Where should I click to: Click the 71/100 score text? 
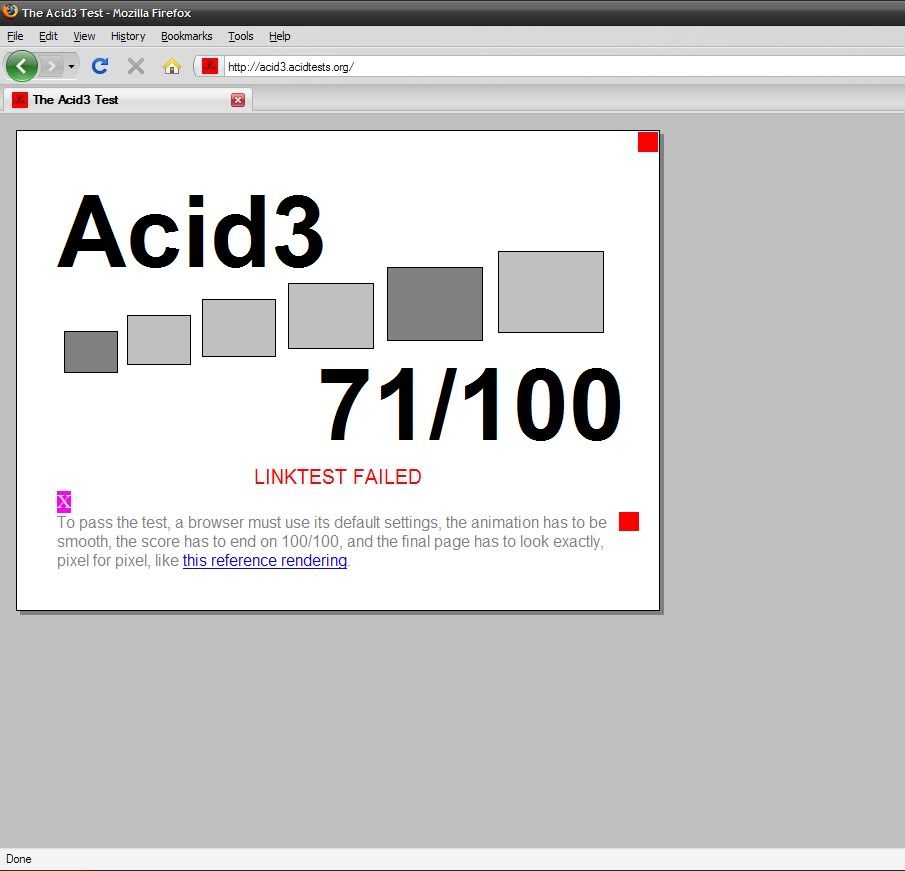470,403
